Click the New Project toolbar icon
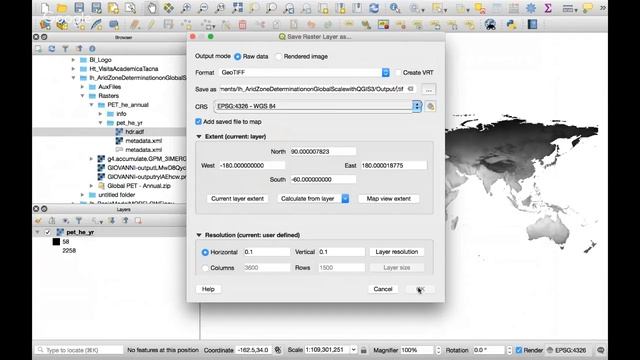Screen dimensions: 640x360 point(45,8)
